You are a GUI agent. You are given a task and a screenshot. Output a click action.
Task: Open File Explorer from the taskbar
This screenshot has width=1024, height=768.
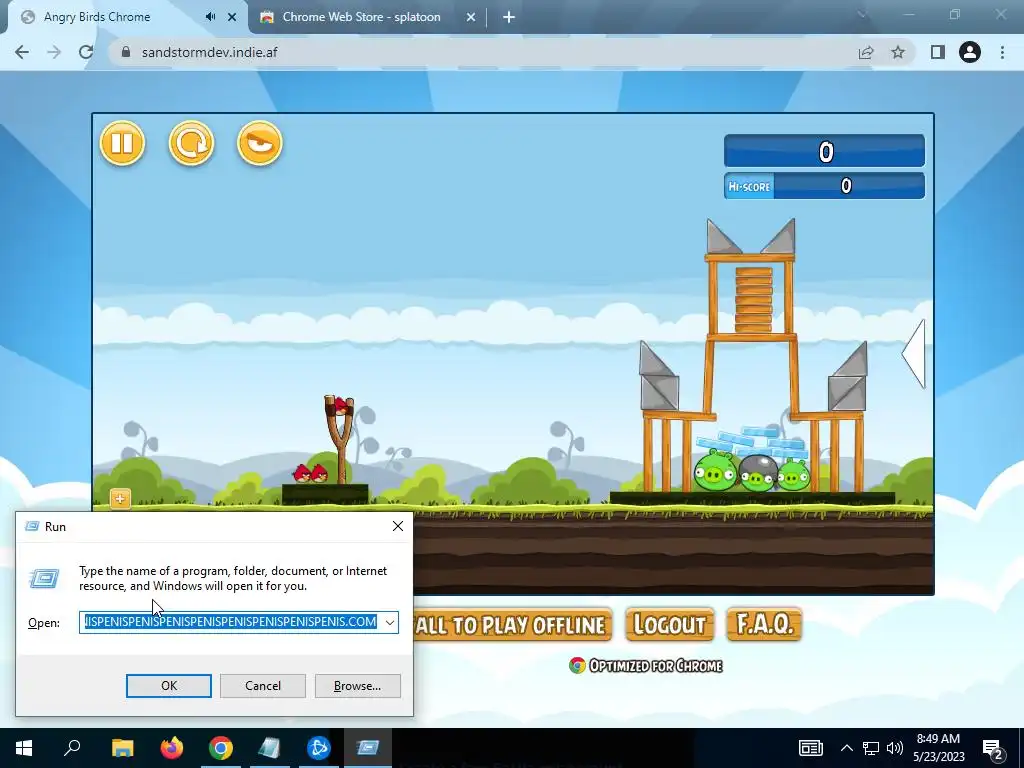click(122, 748)
